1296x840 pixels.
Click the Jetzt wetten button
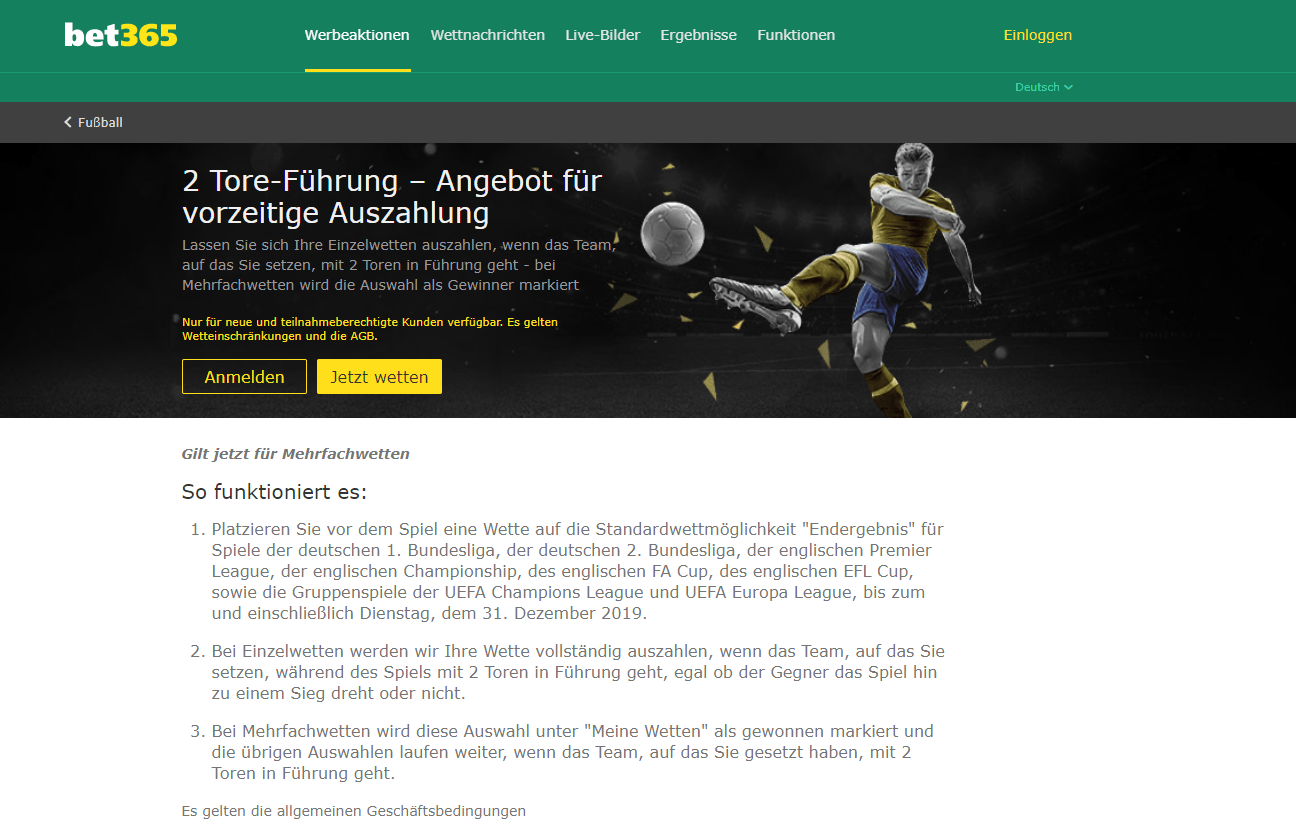(x=379, y=377)
